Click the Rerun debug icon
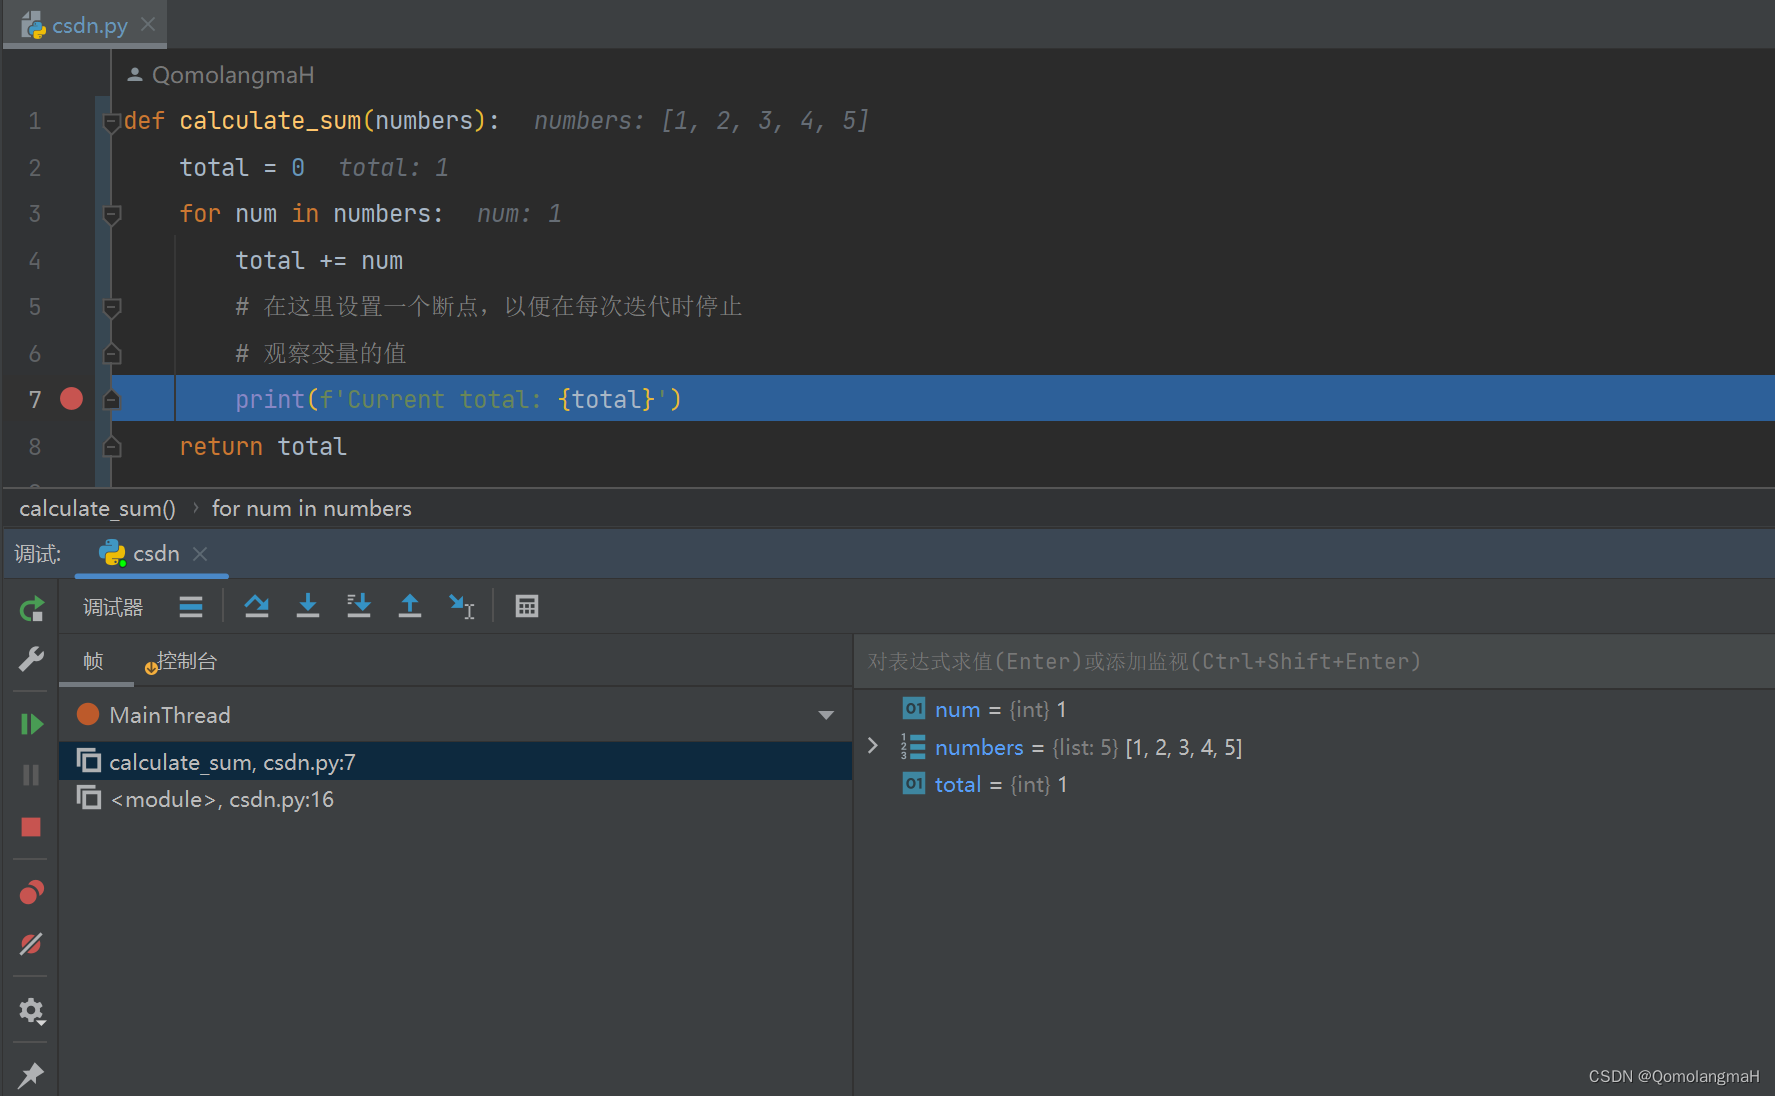The image size is (1775, 1096). (32, 608)
